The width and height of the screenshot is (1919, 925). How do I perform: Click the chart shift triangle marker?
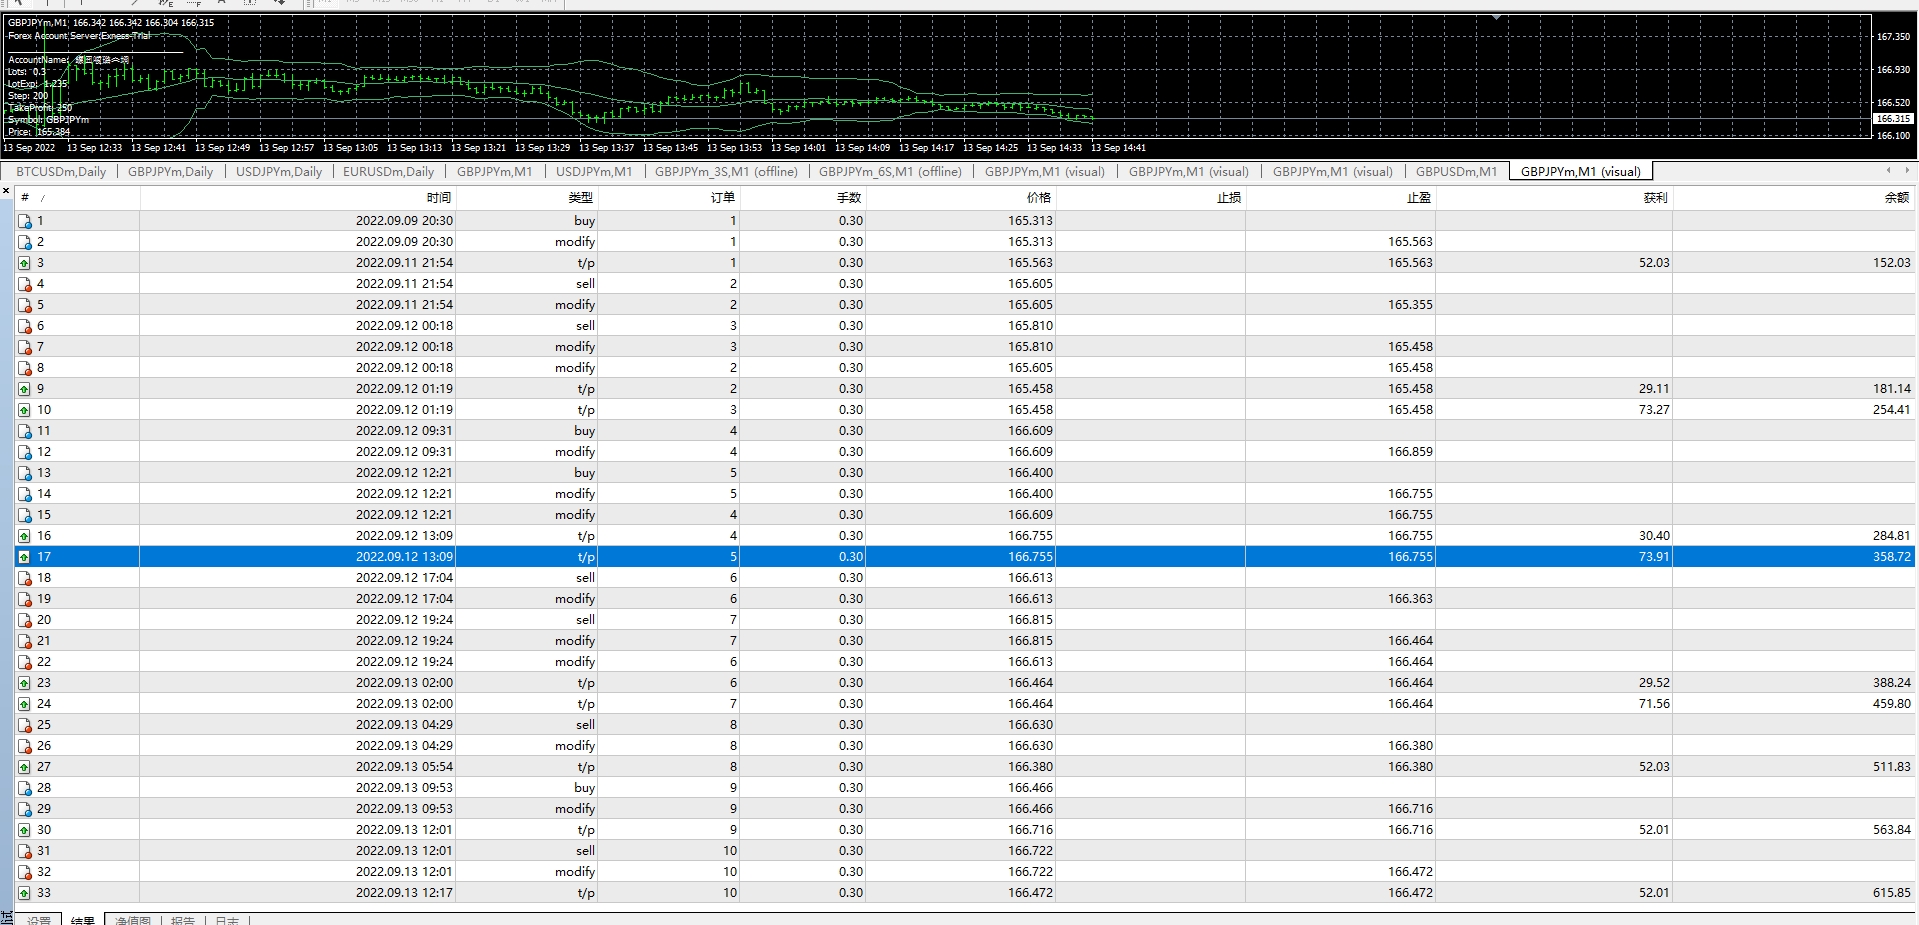point(1496,17)
